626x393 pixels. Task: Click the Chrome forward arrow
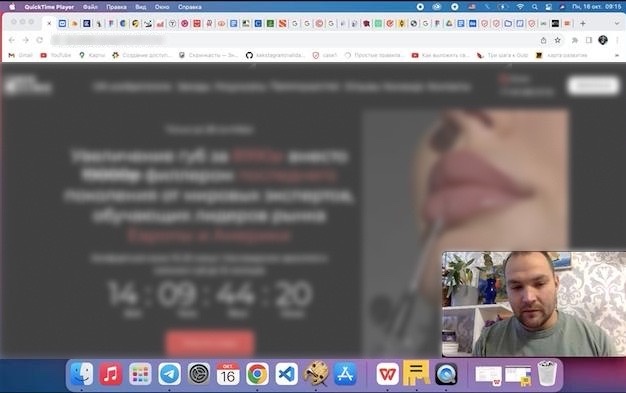point(26,40)
